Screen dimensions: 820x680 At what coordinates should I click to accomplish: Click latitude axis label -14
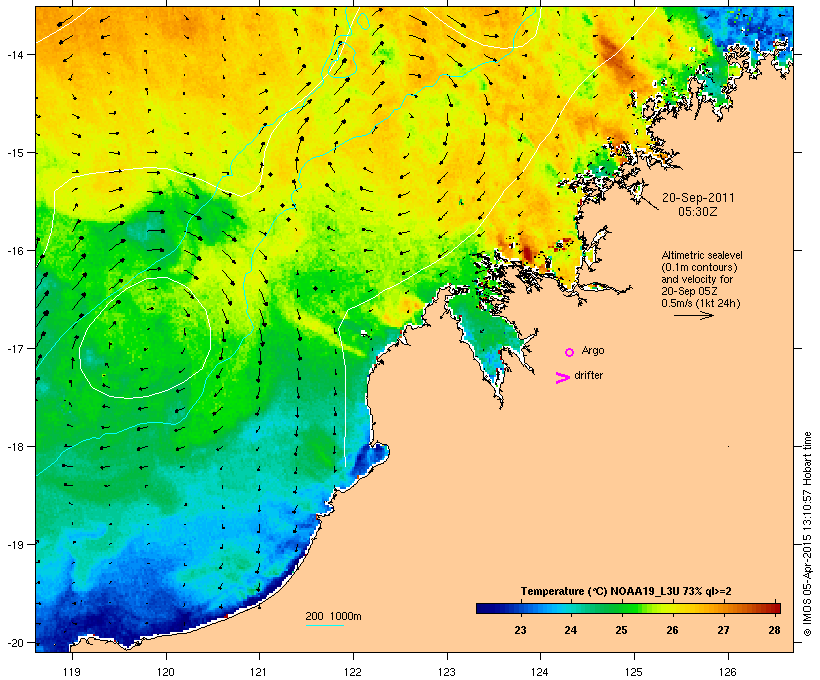point(14,54)
